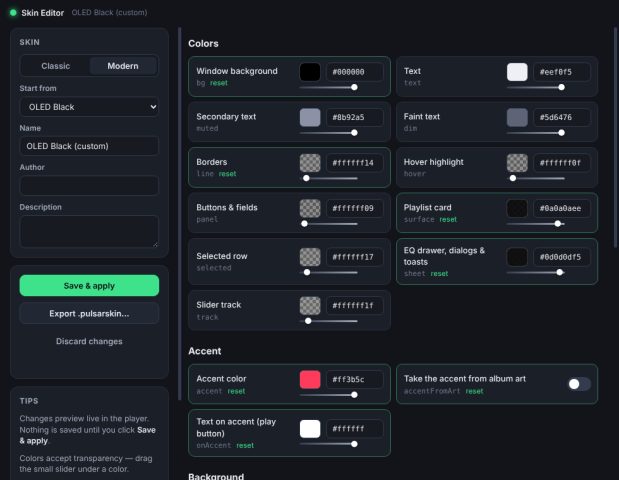Reset the Borders color

(227, 174)
